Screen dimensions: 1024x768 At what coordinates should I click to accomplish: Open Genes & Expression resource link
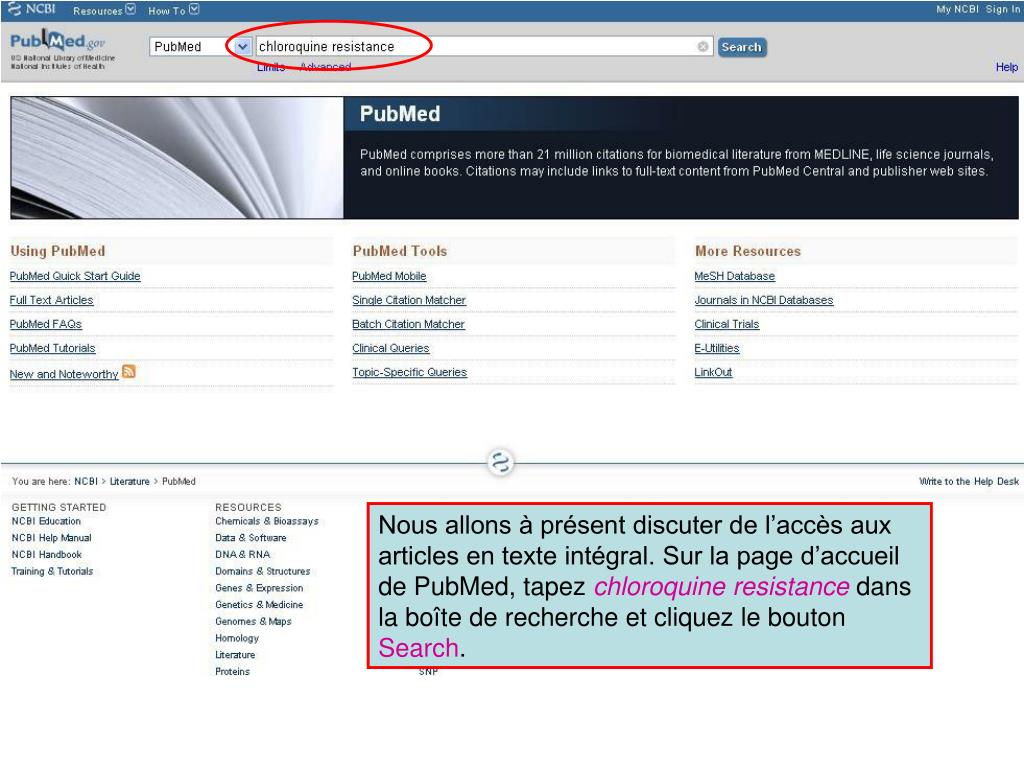click(x=259, y=588)
